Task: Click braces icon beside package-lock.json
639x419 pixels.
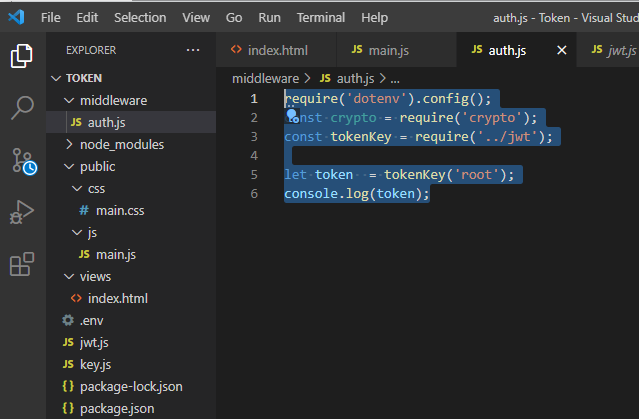Action: pyautogui.click(x=68, y=386)
